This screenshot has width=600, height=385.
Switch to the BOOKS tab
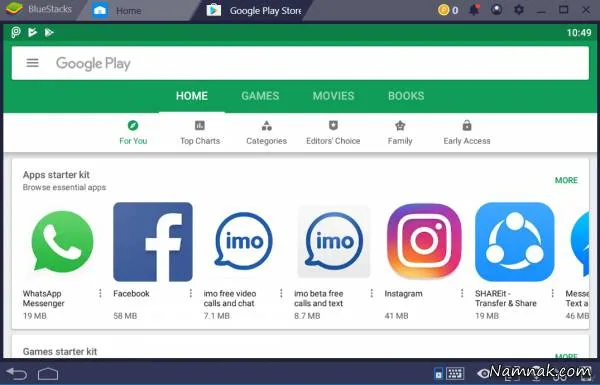click(406, 96)
